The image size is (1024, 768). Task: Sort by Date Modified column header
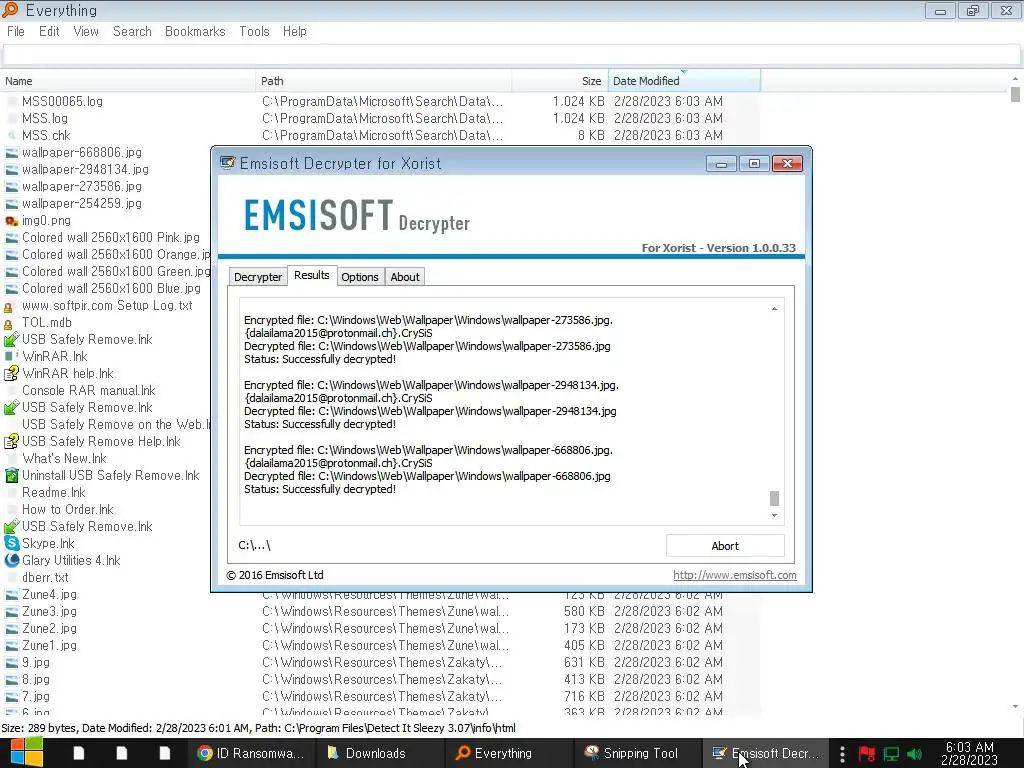click(684, 81)
